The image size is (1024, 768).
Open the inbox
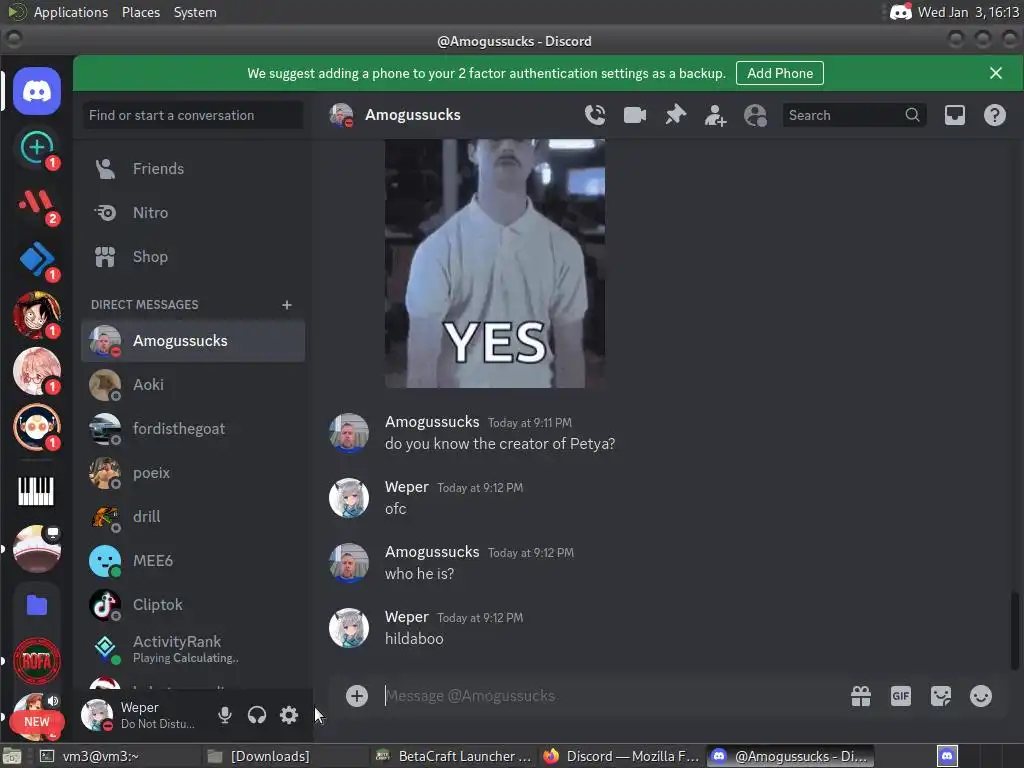955,115
